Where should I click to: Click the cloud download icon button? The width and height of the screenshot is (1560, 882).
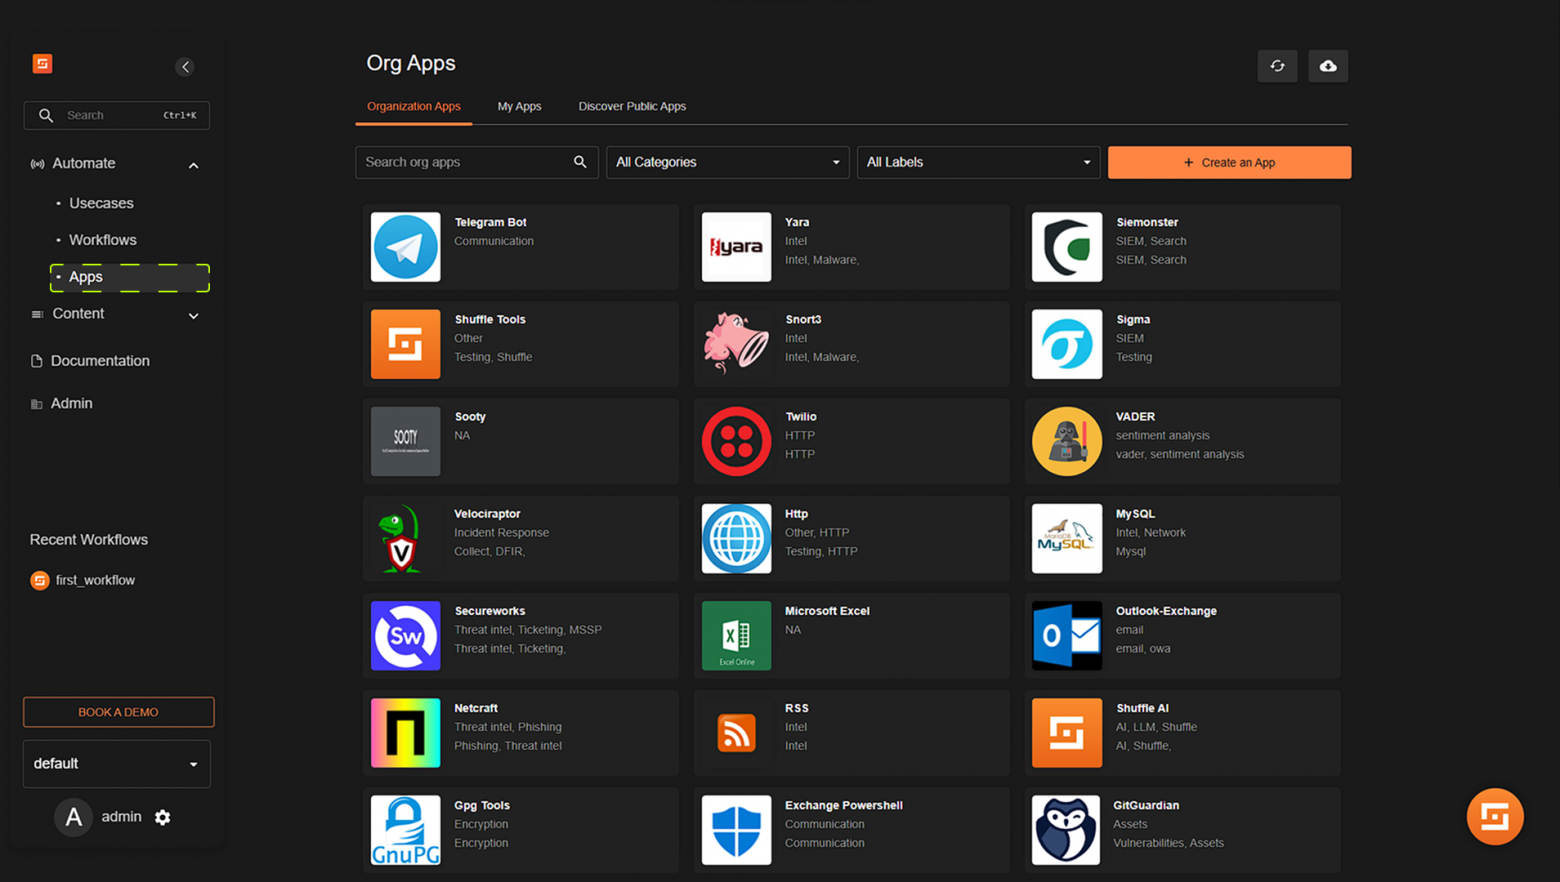[1328, 66]
